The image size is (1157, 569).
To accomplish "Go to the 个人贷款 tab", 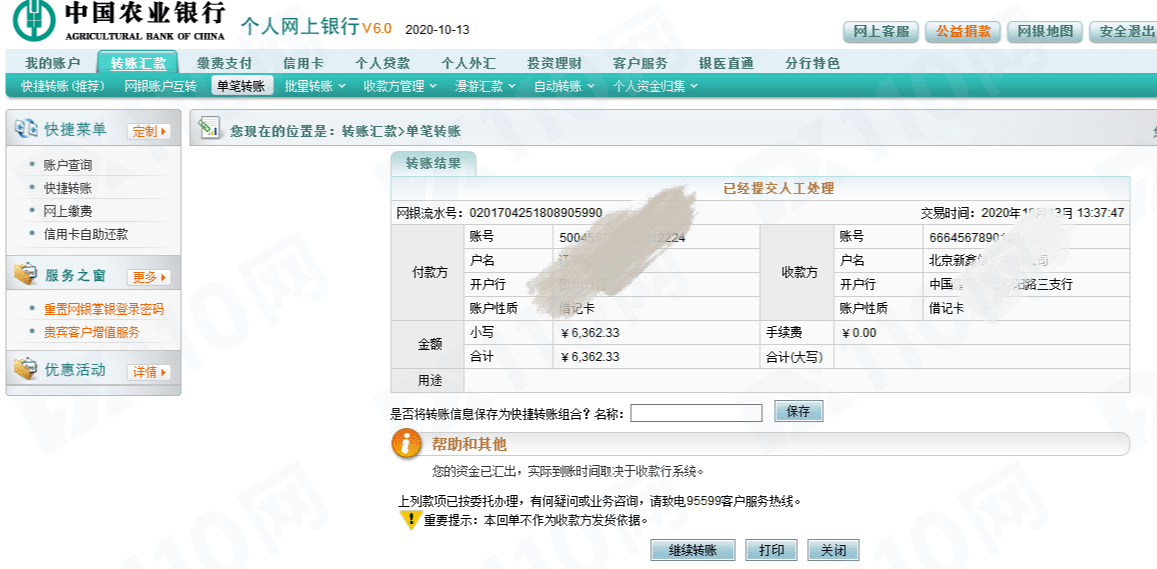I will click(x=382, y=63).
